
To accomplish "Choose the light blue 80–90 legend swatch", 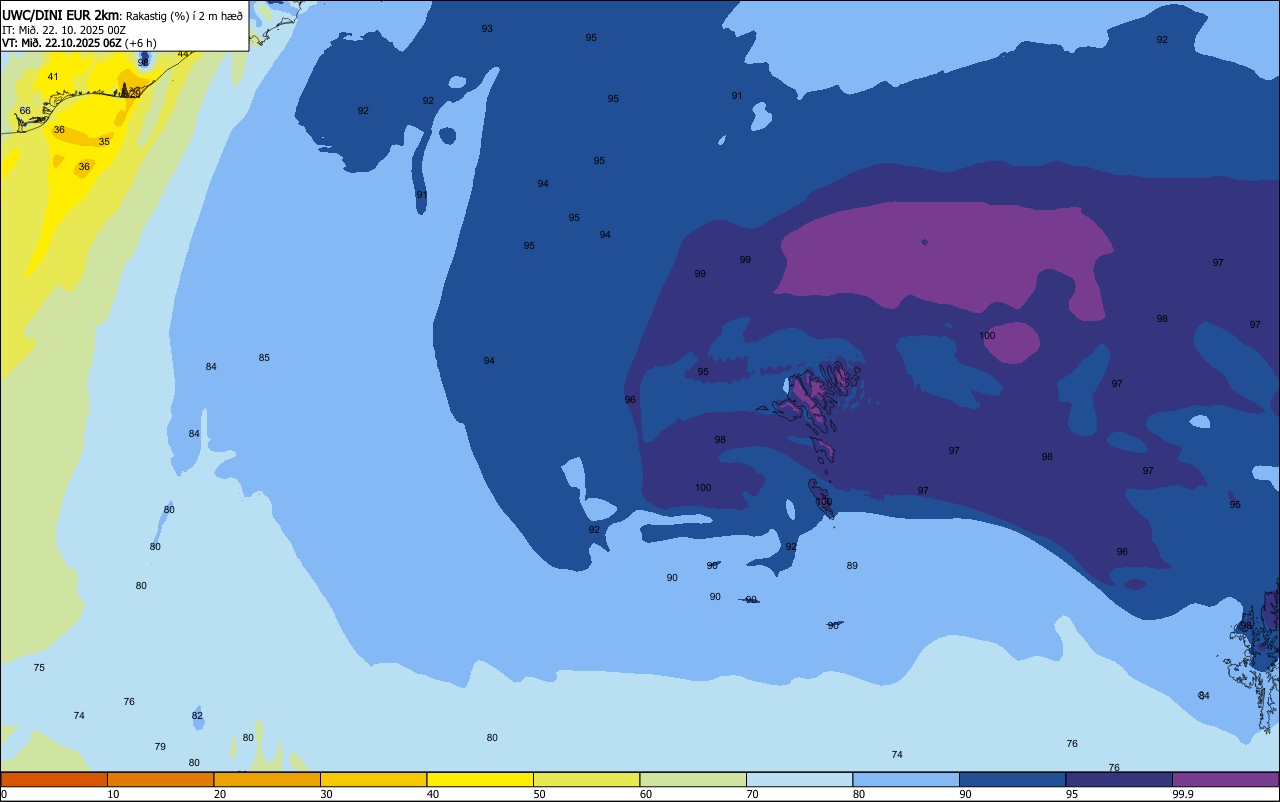I will coord(906,780).
